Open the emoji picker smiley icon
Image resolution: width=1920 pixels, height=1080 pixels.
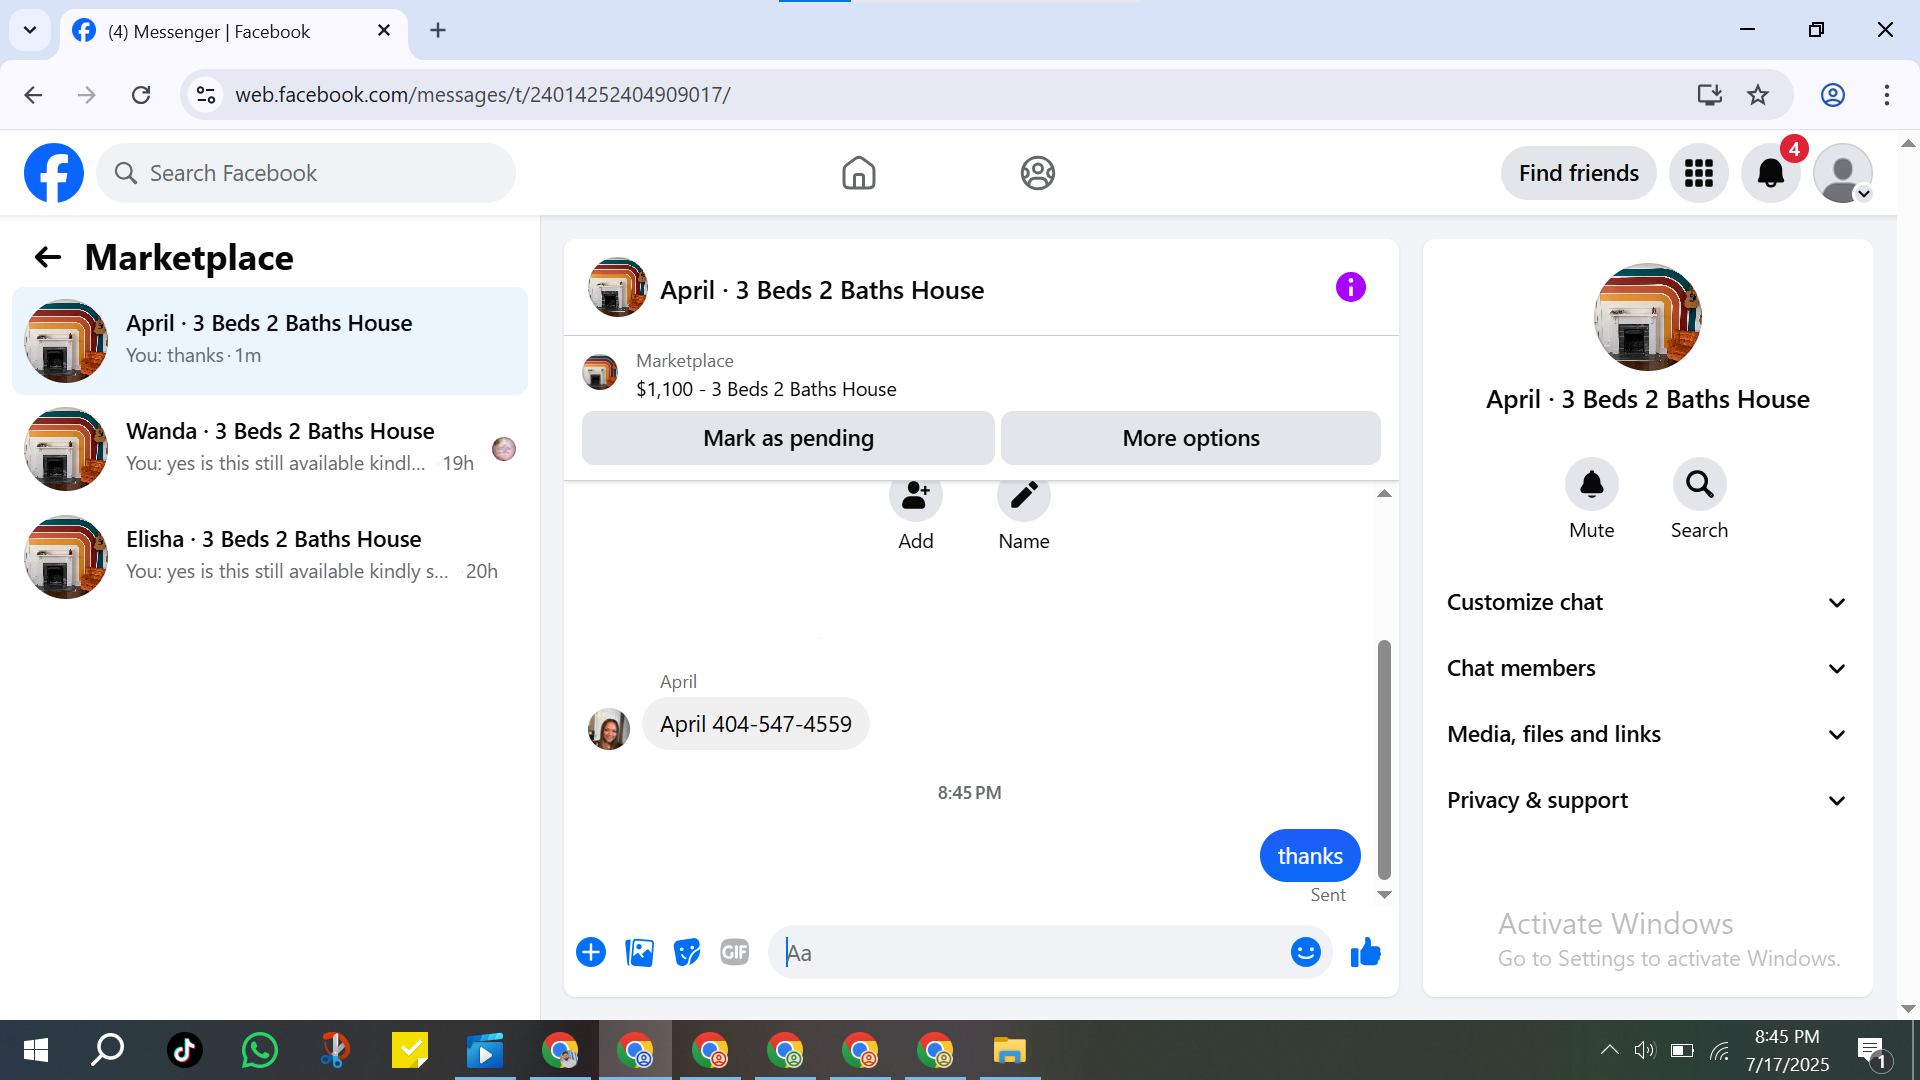[1305, 953]
